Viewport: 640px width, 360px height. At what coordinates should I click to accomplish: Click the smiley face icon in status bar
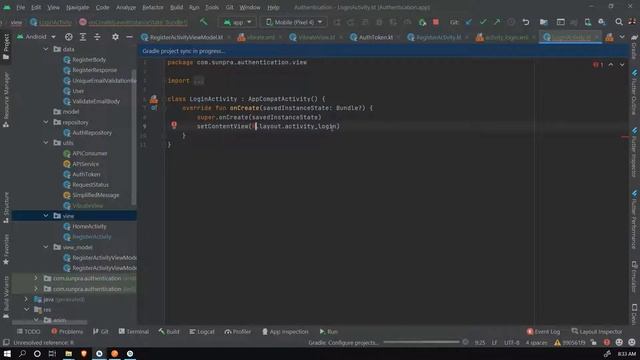click(x=619, y=342)
